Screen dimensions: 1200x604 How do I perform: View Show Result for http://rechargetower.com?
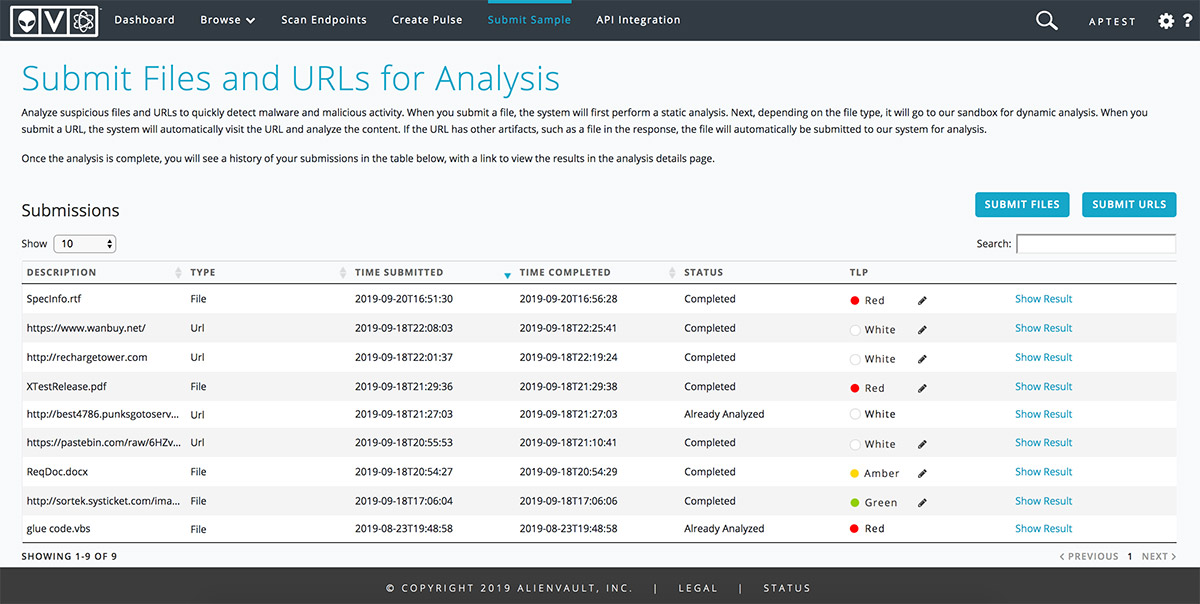coord(1043,357)
